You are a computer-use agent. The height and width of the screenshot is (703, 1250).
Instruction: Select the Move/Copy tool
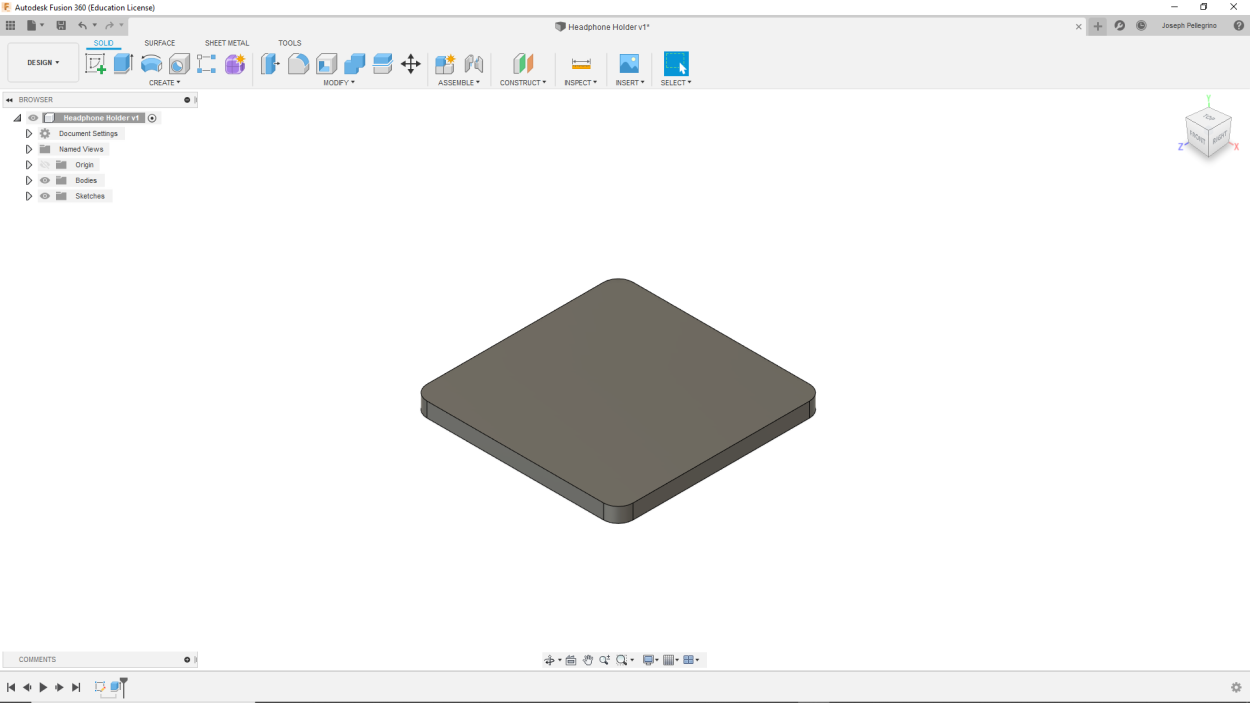[411, 62]
